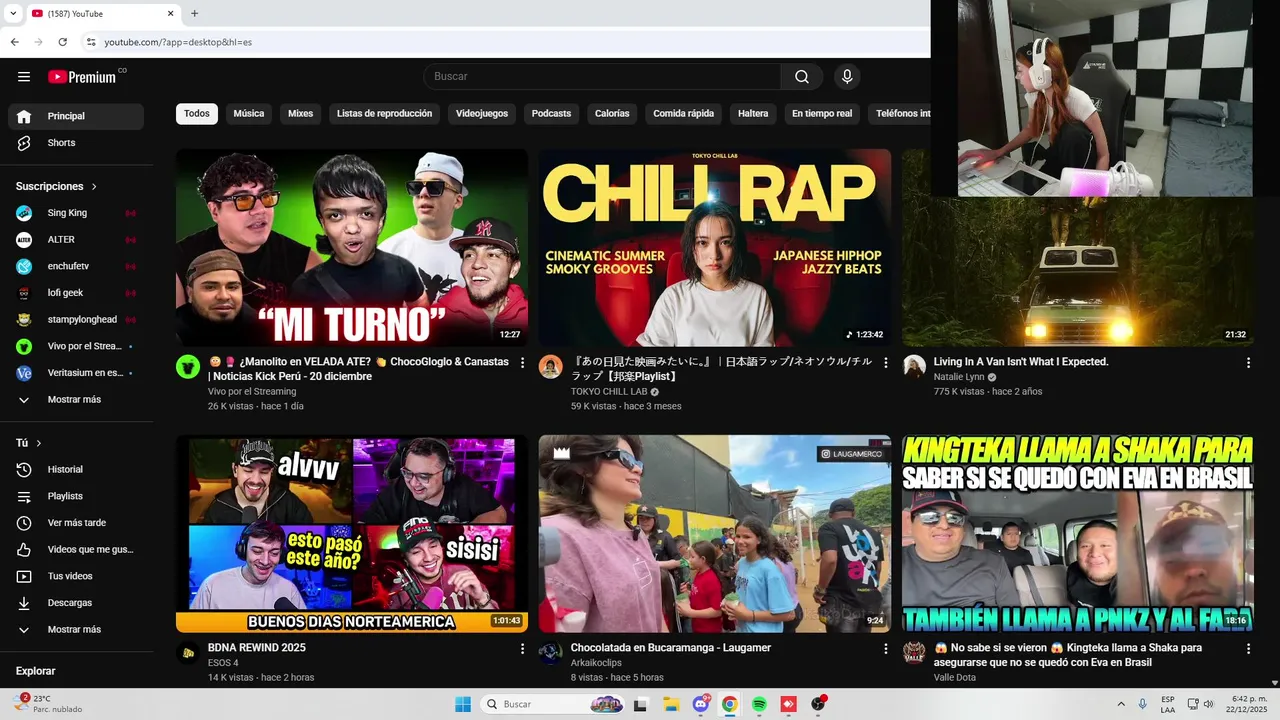Viewport: 1280px width, 720px height.
Task: Open Descargas in the sidebar
Action: (76, 603)
